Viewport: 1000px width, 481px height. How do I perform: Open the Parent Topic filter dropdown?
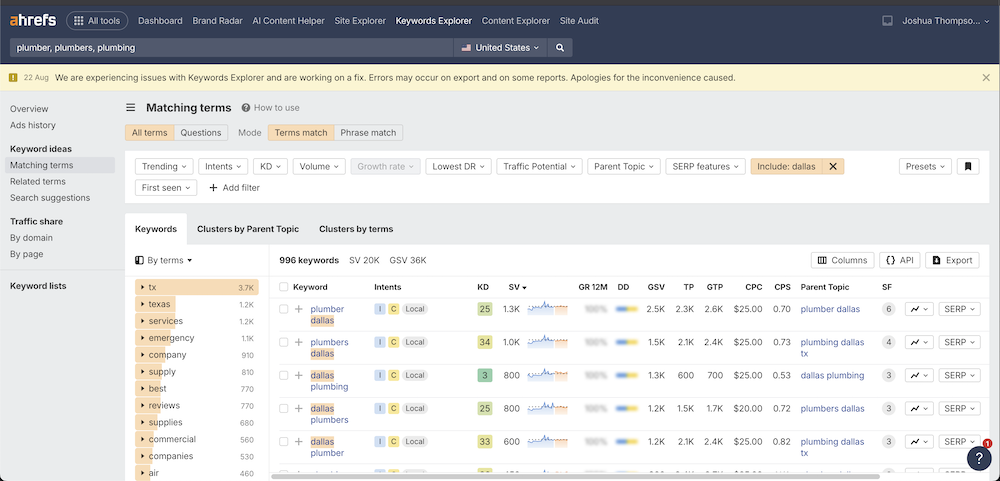(x=624, y=166)
